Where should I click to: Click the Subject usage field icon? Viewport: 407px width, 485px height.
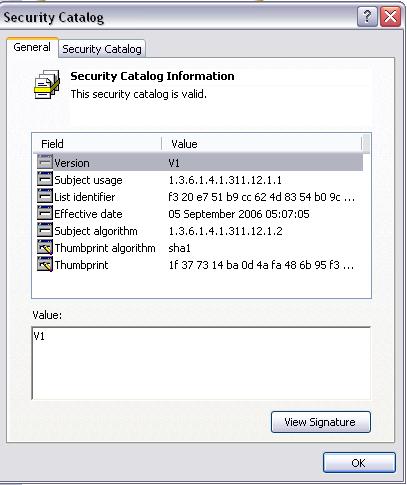[45, 179]
